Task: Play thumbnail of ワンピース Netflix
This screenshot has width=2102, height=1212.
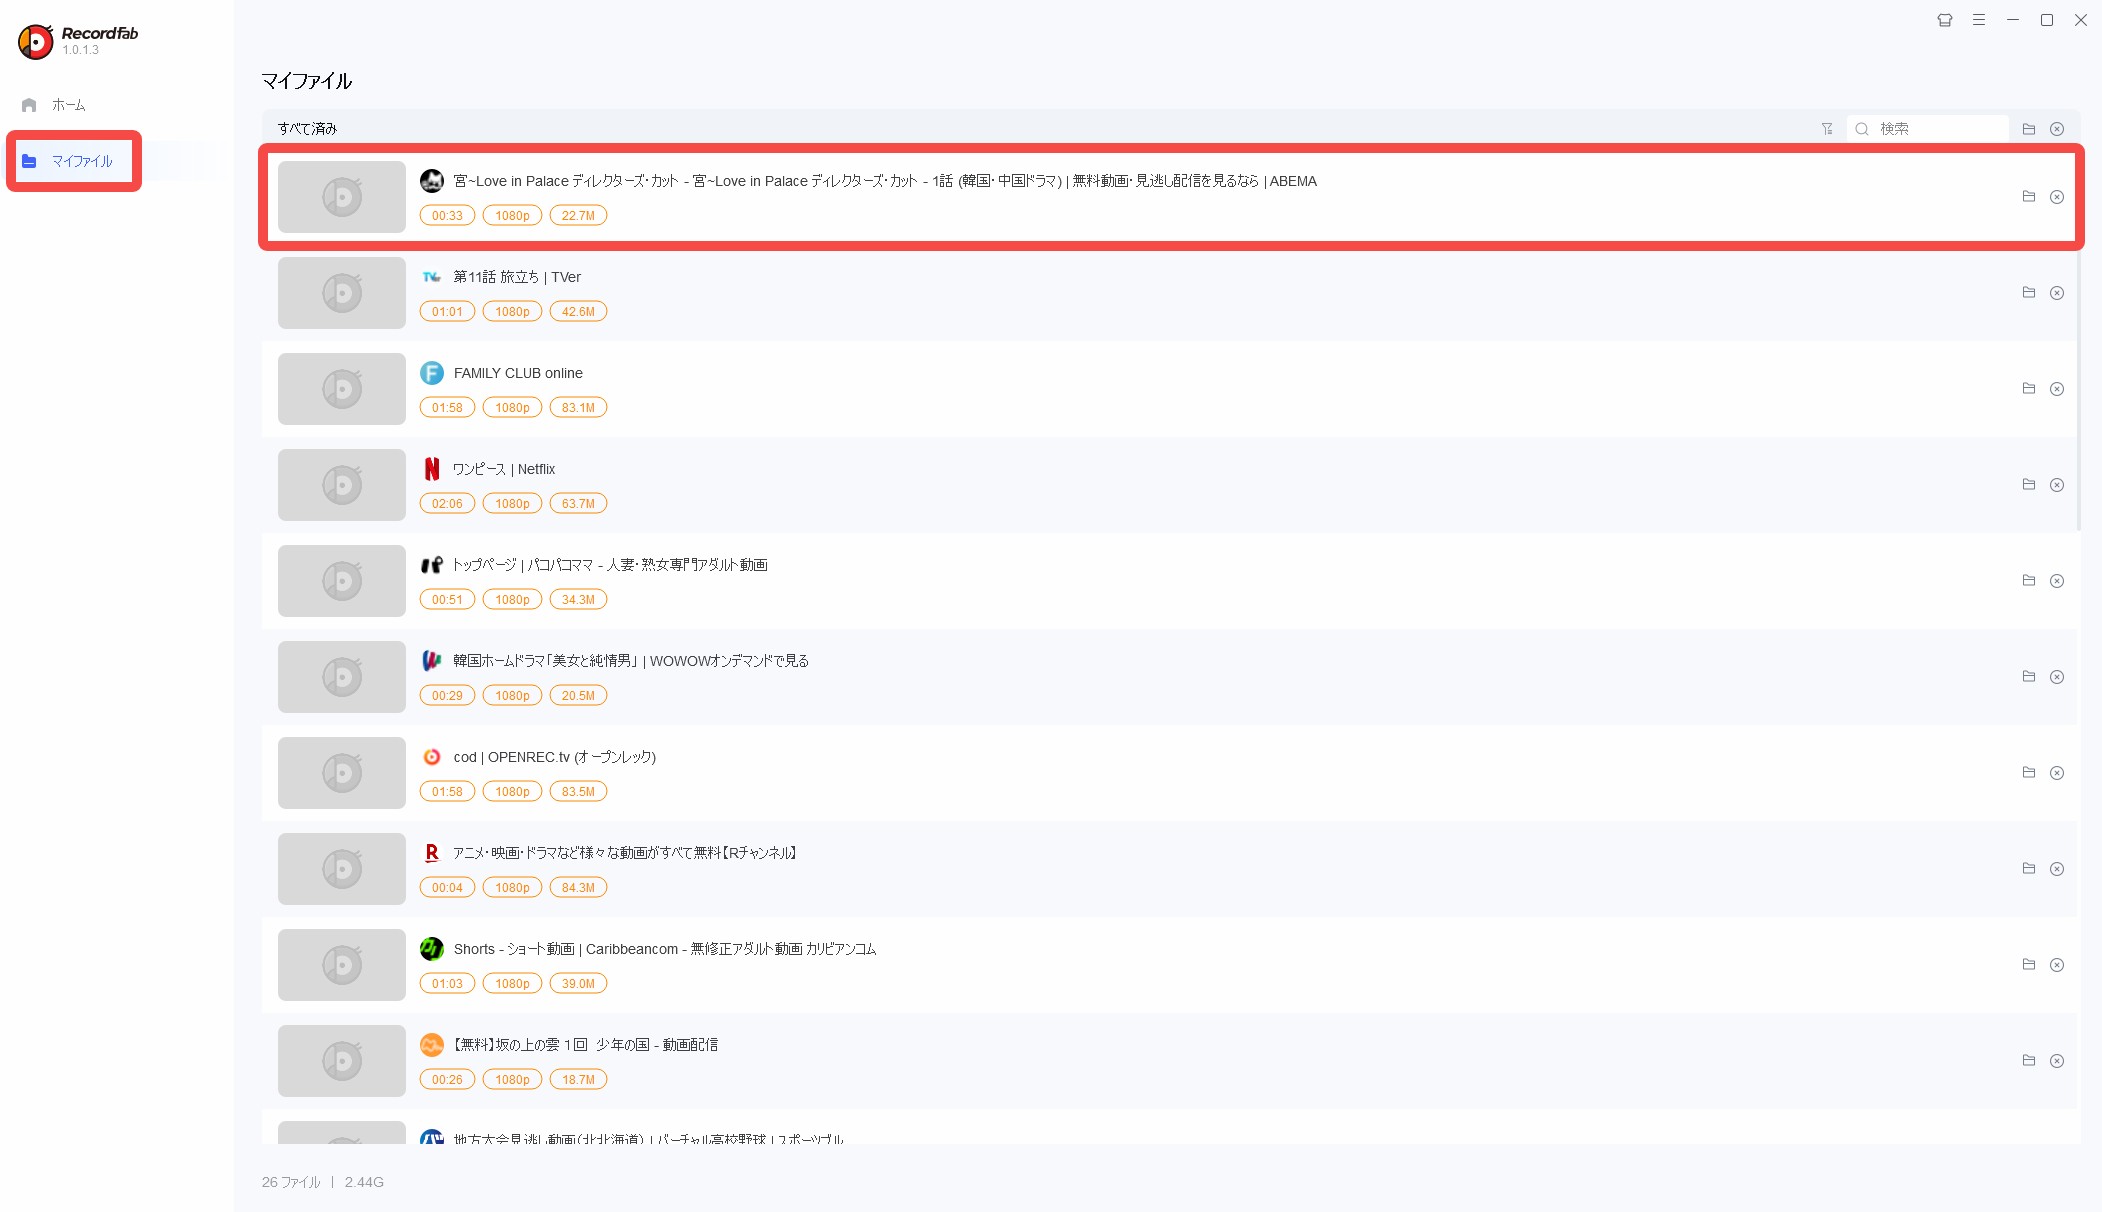Action: click(x=342, y=485)
